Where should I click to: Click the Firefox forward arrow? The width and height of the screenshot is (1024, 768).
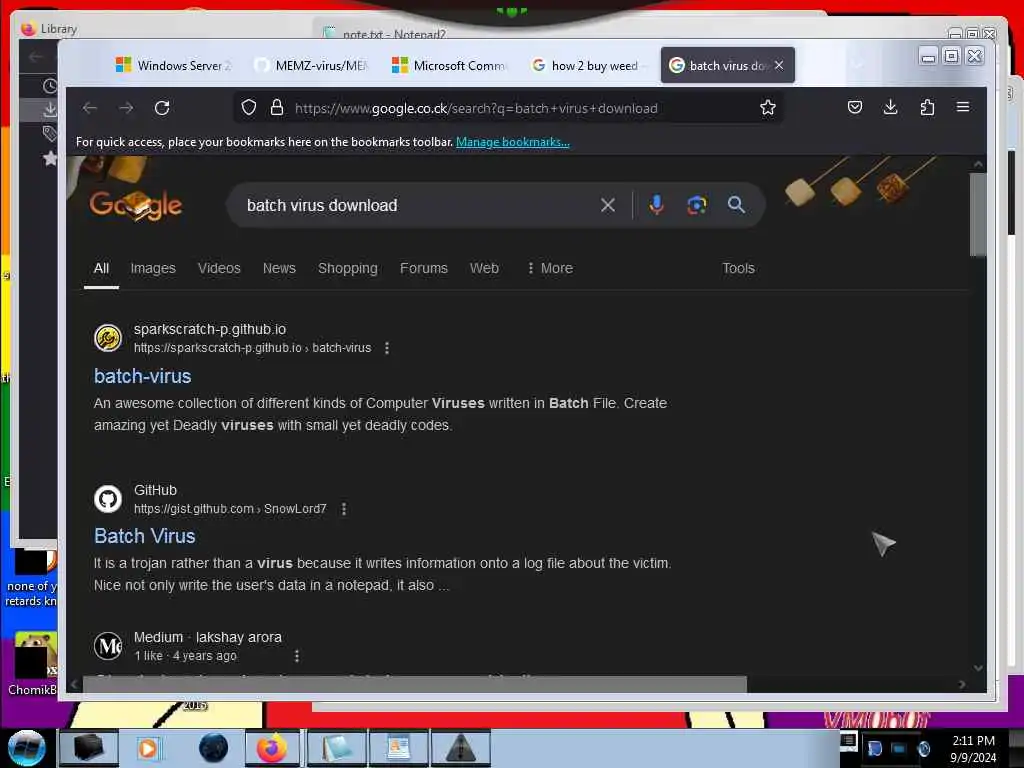click(x=126, y=108)
